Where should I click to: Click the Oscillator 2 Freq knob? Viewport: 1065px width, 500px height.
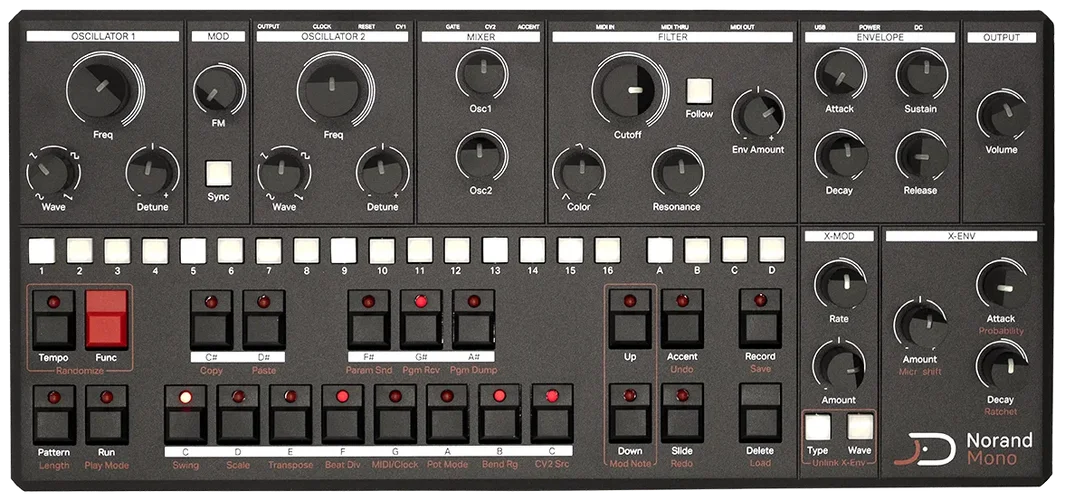pyautogui.click(x=332, y=87)
